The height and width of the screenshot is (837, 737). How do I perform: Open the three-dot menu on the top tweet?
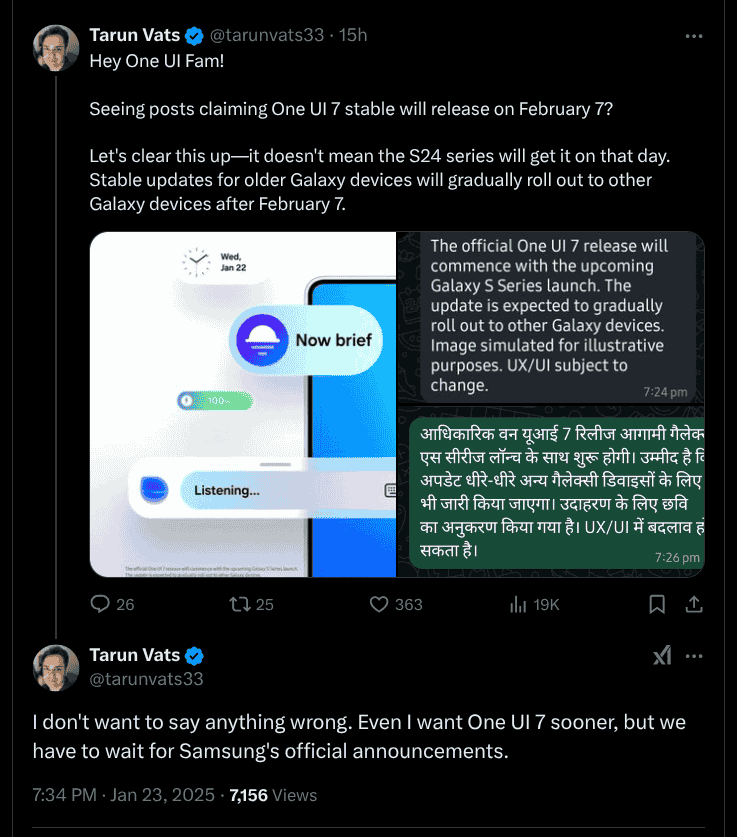tap(694, 36)
